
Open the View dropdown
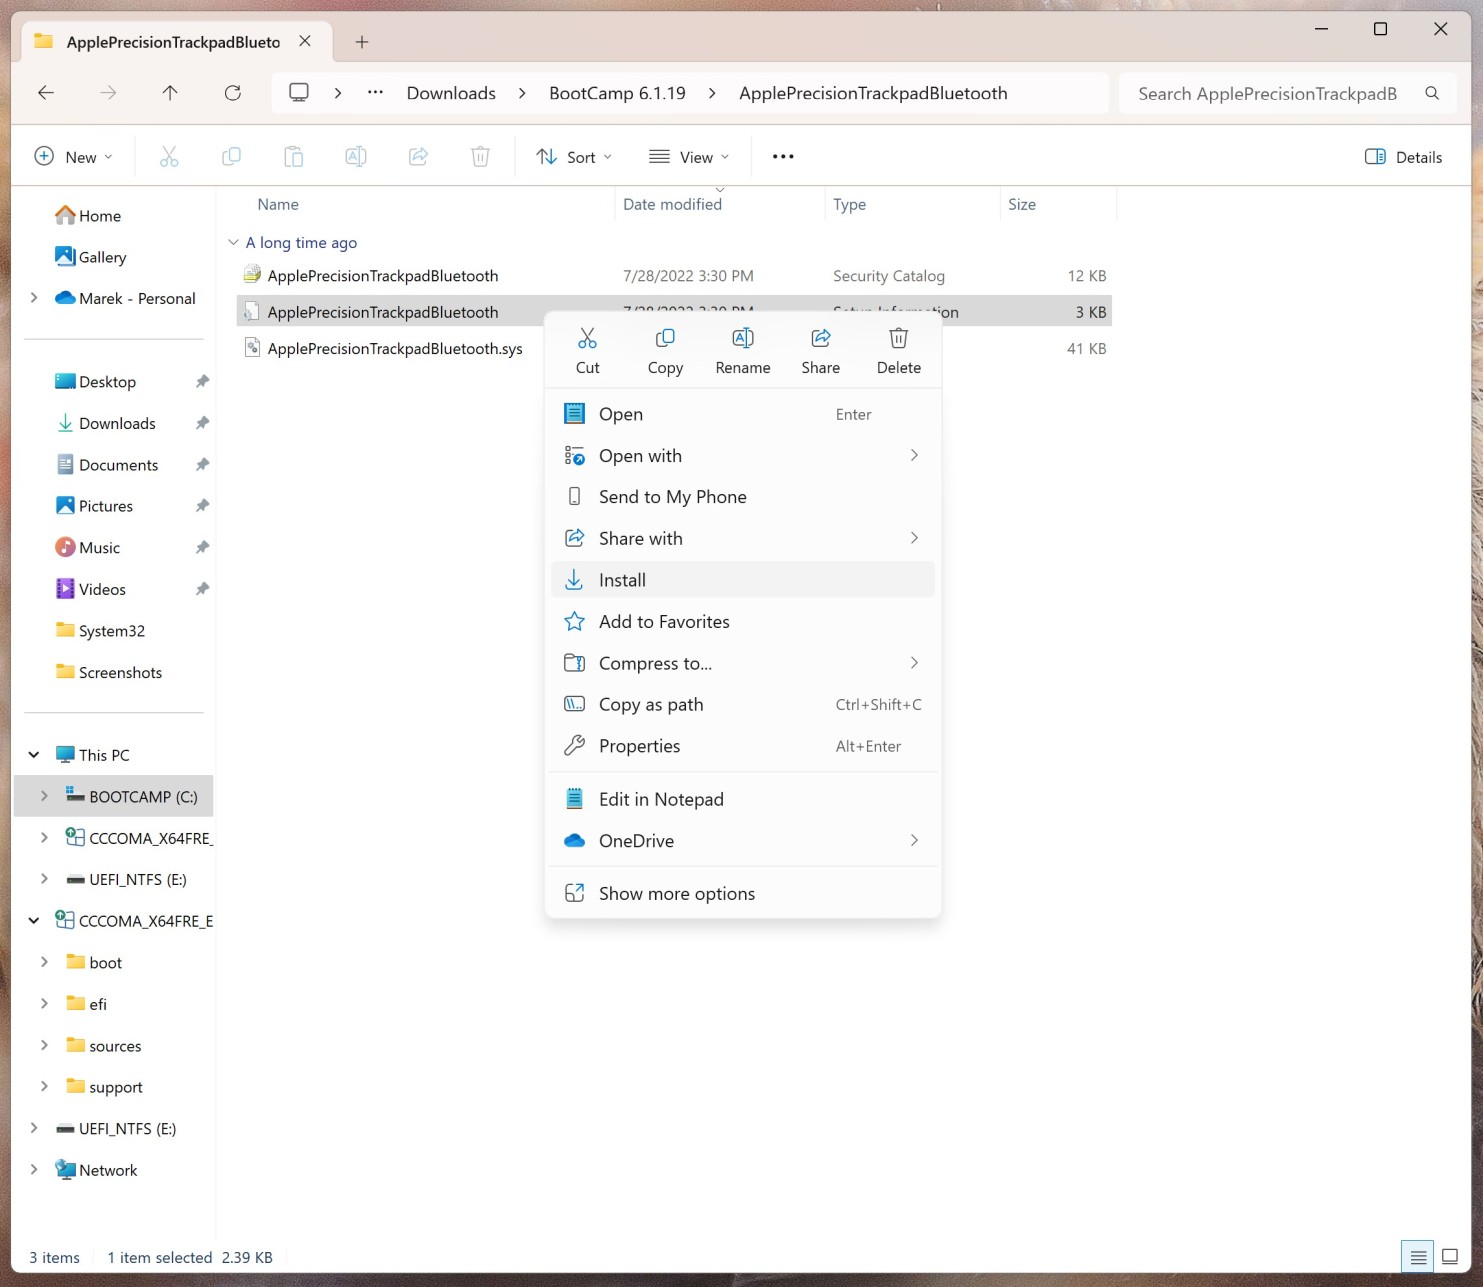coord(689,157)
